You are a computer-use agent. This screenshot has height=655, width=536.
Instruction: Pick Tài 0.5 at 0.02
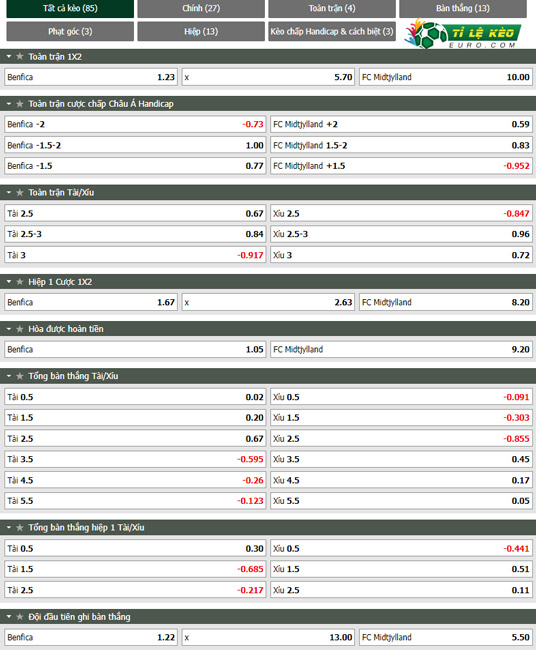click(135, 397)
